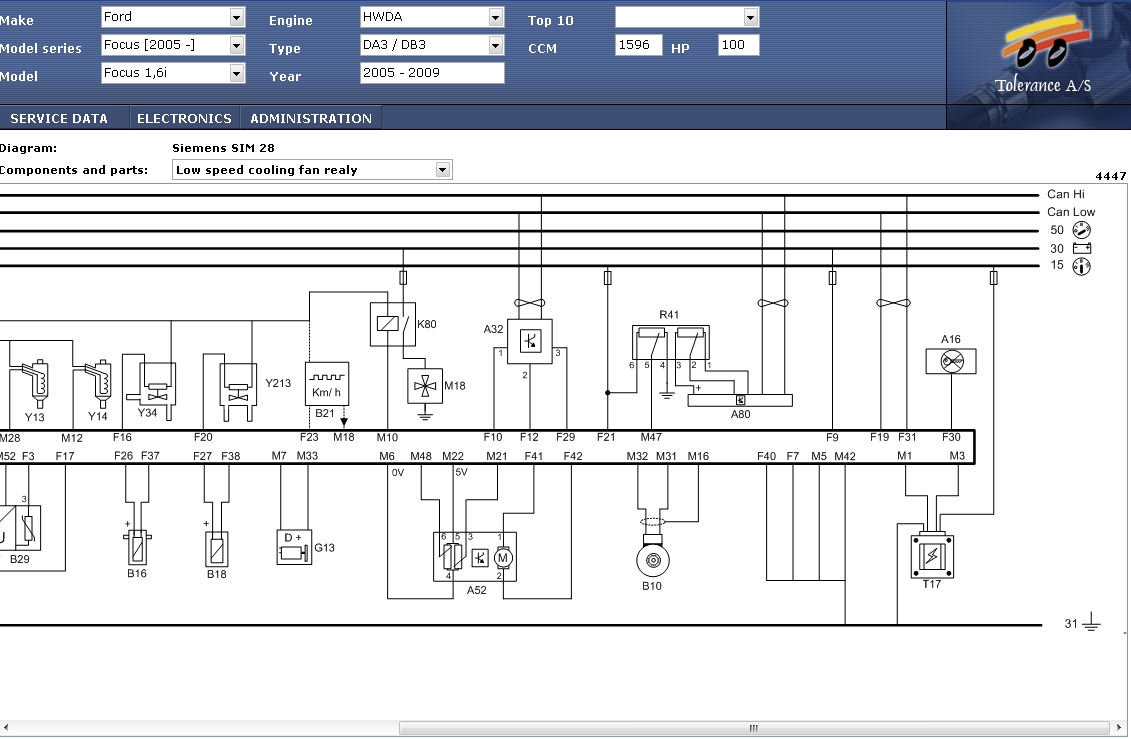
Task: Select the B16 sensor symbol
Action: pyautogui.click(x=137, y=548)
